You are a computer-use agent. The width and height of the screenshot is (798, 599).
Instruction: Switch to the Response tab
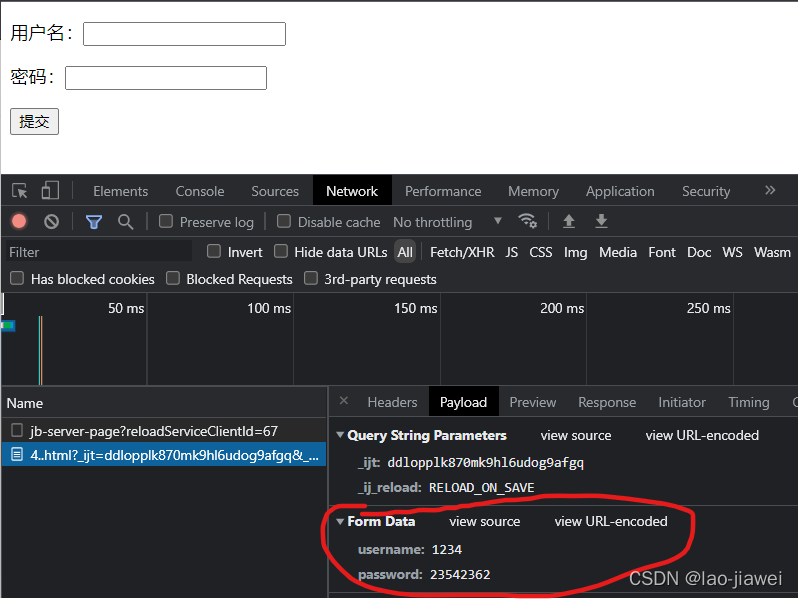[x=607, y=402]
